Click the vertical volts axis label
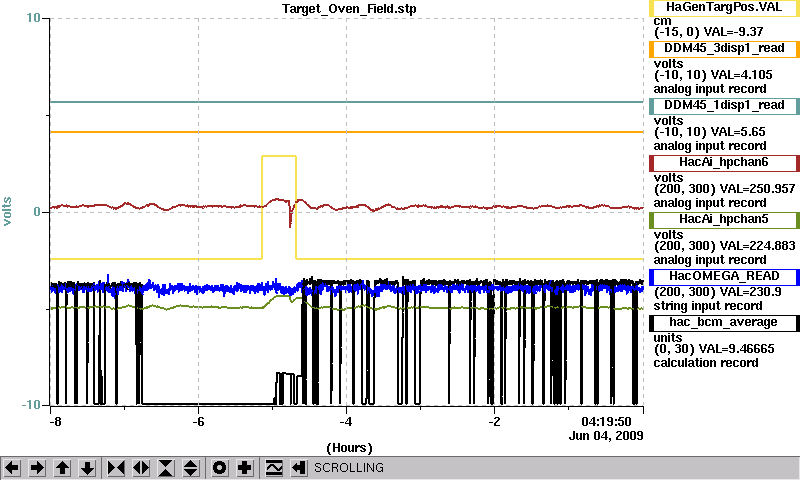The height and width of the screenshot is (480, 800). pos(7,211)
